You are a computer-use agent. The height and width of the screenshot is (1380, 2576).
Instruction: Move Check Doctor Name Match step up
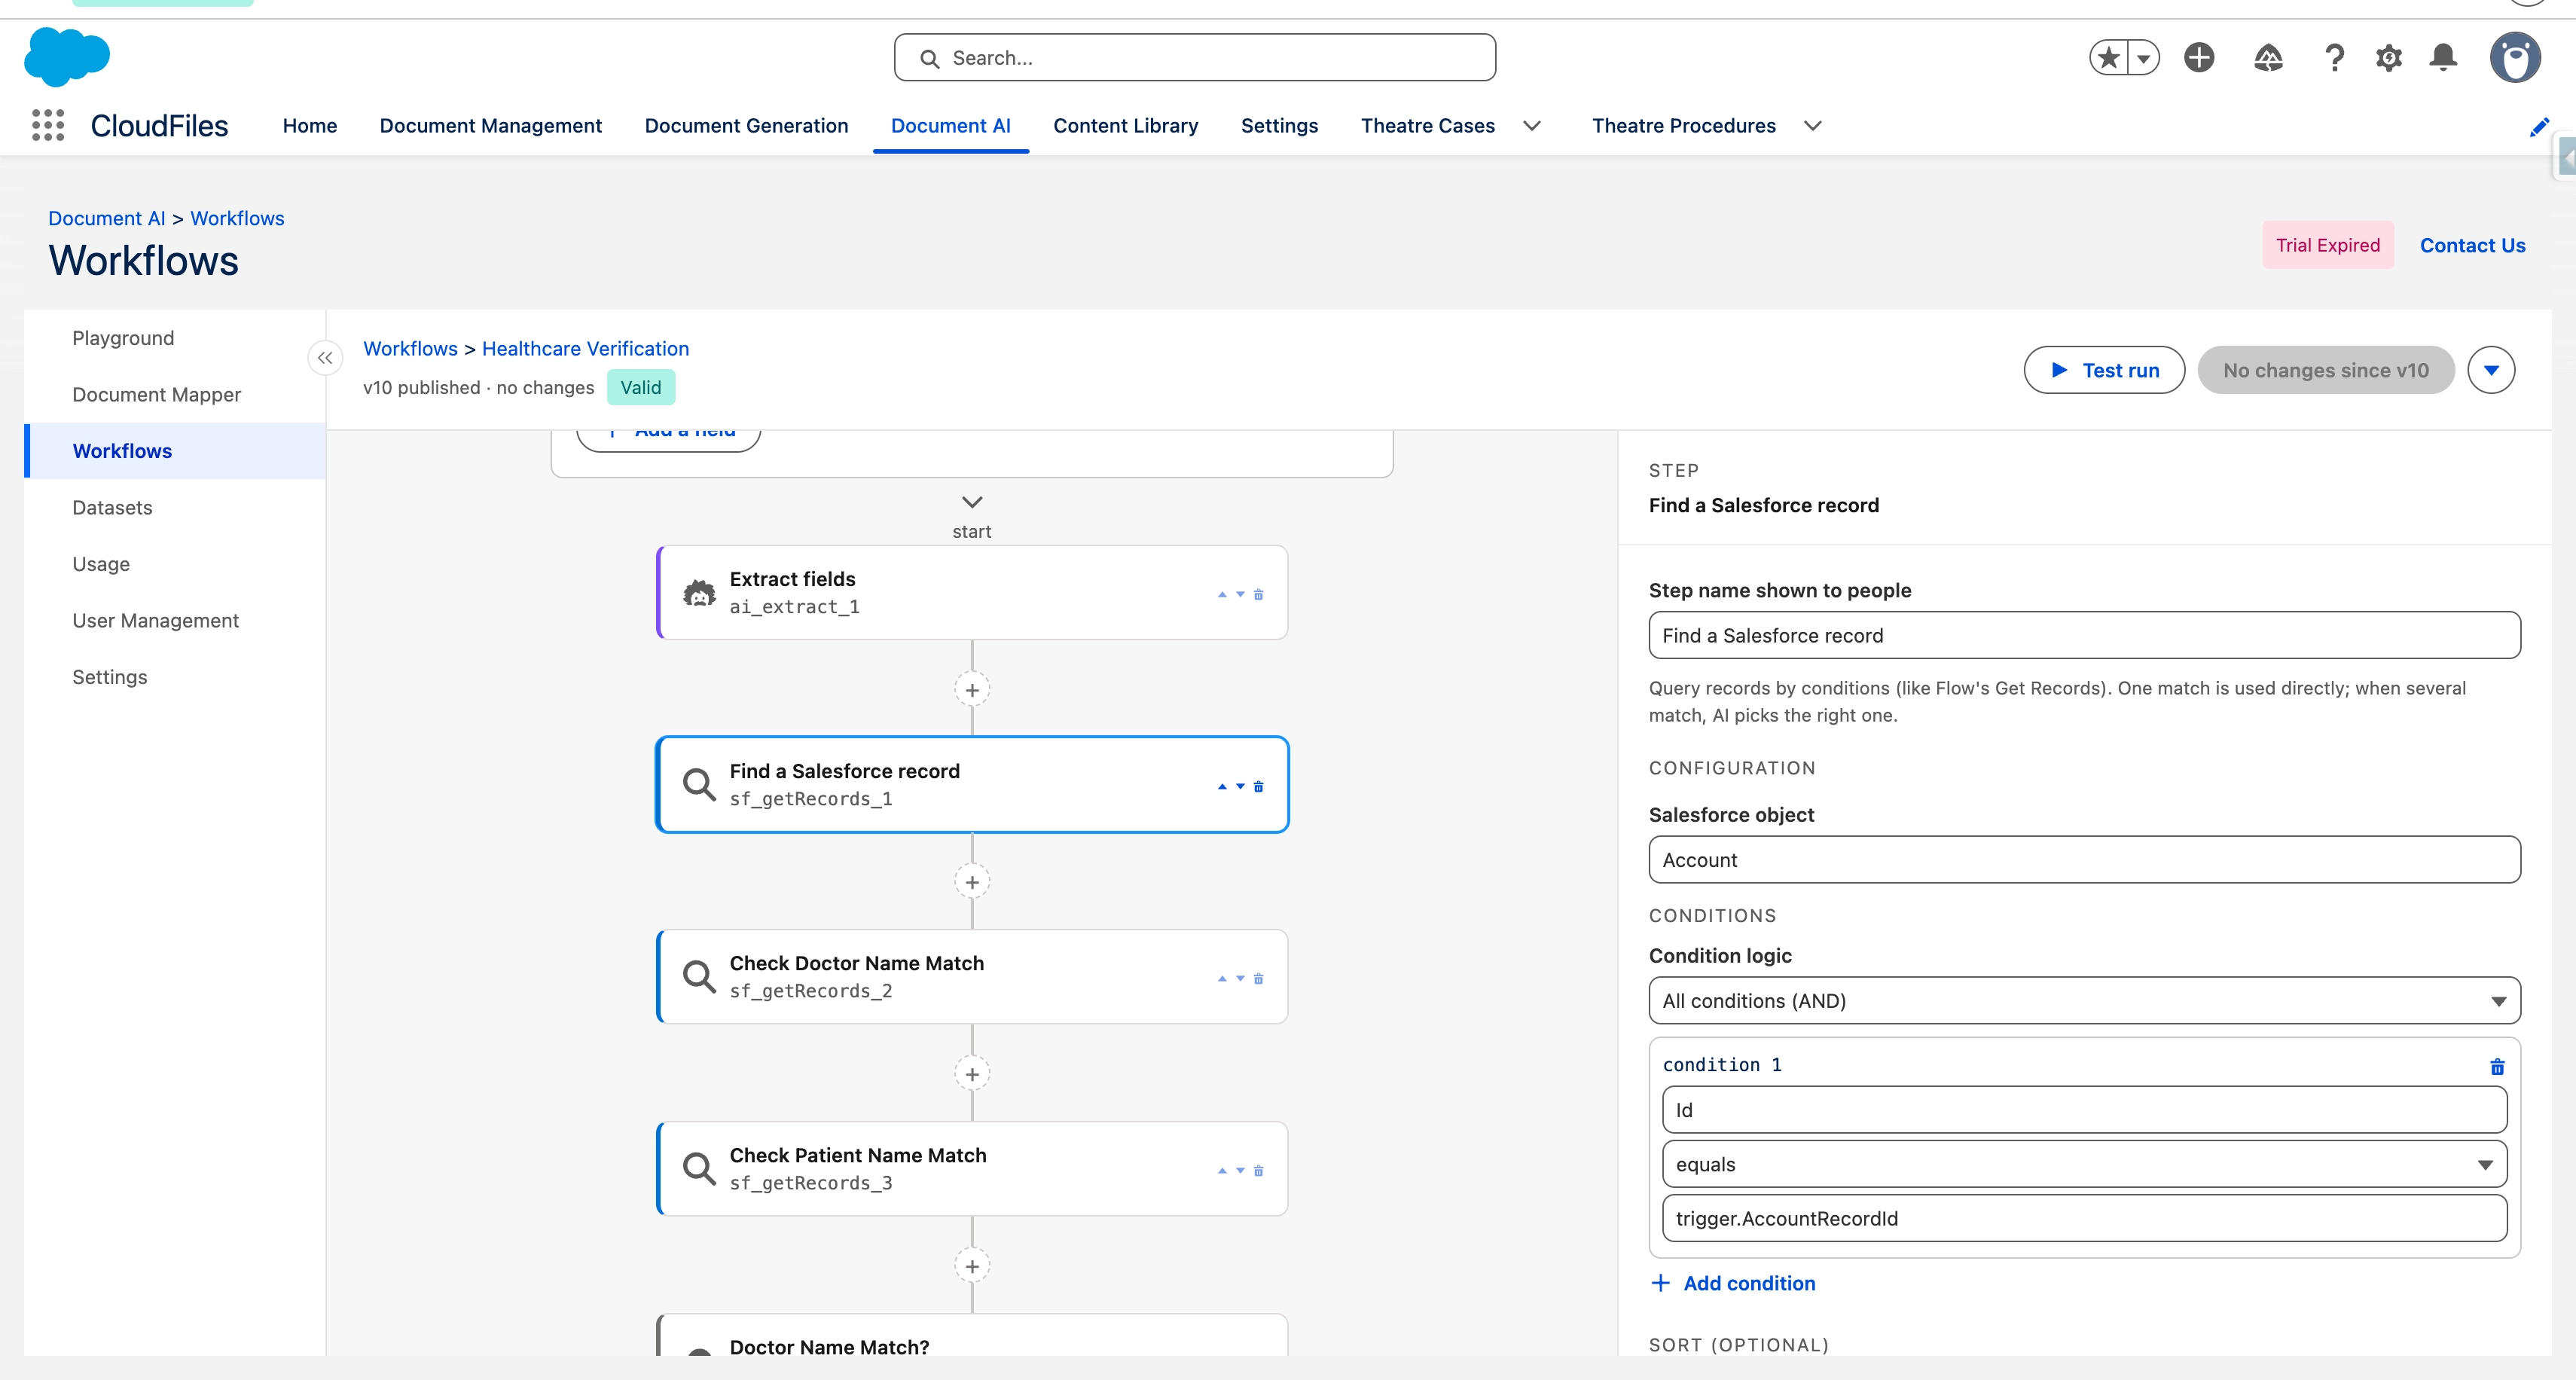click(x=1222, y=979)
